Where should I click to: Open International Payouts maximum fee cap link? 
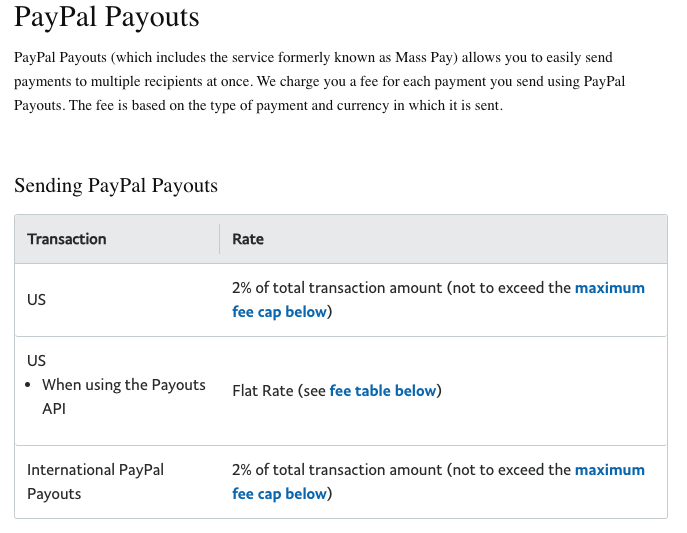pyautogui.click(x=609, y=470)
